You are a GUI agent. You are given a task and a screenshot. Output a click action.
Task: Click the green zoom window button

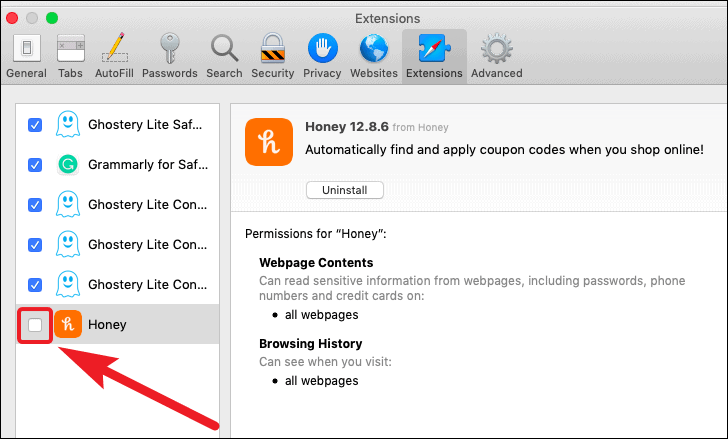pyautogui.click(x=52, y=18)
